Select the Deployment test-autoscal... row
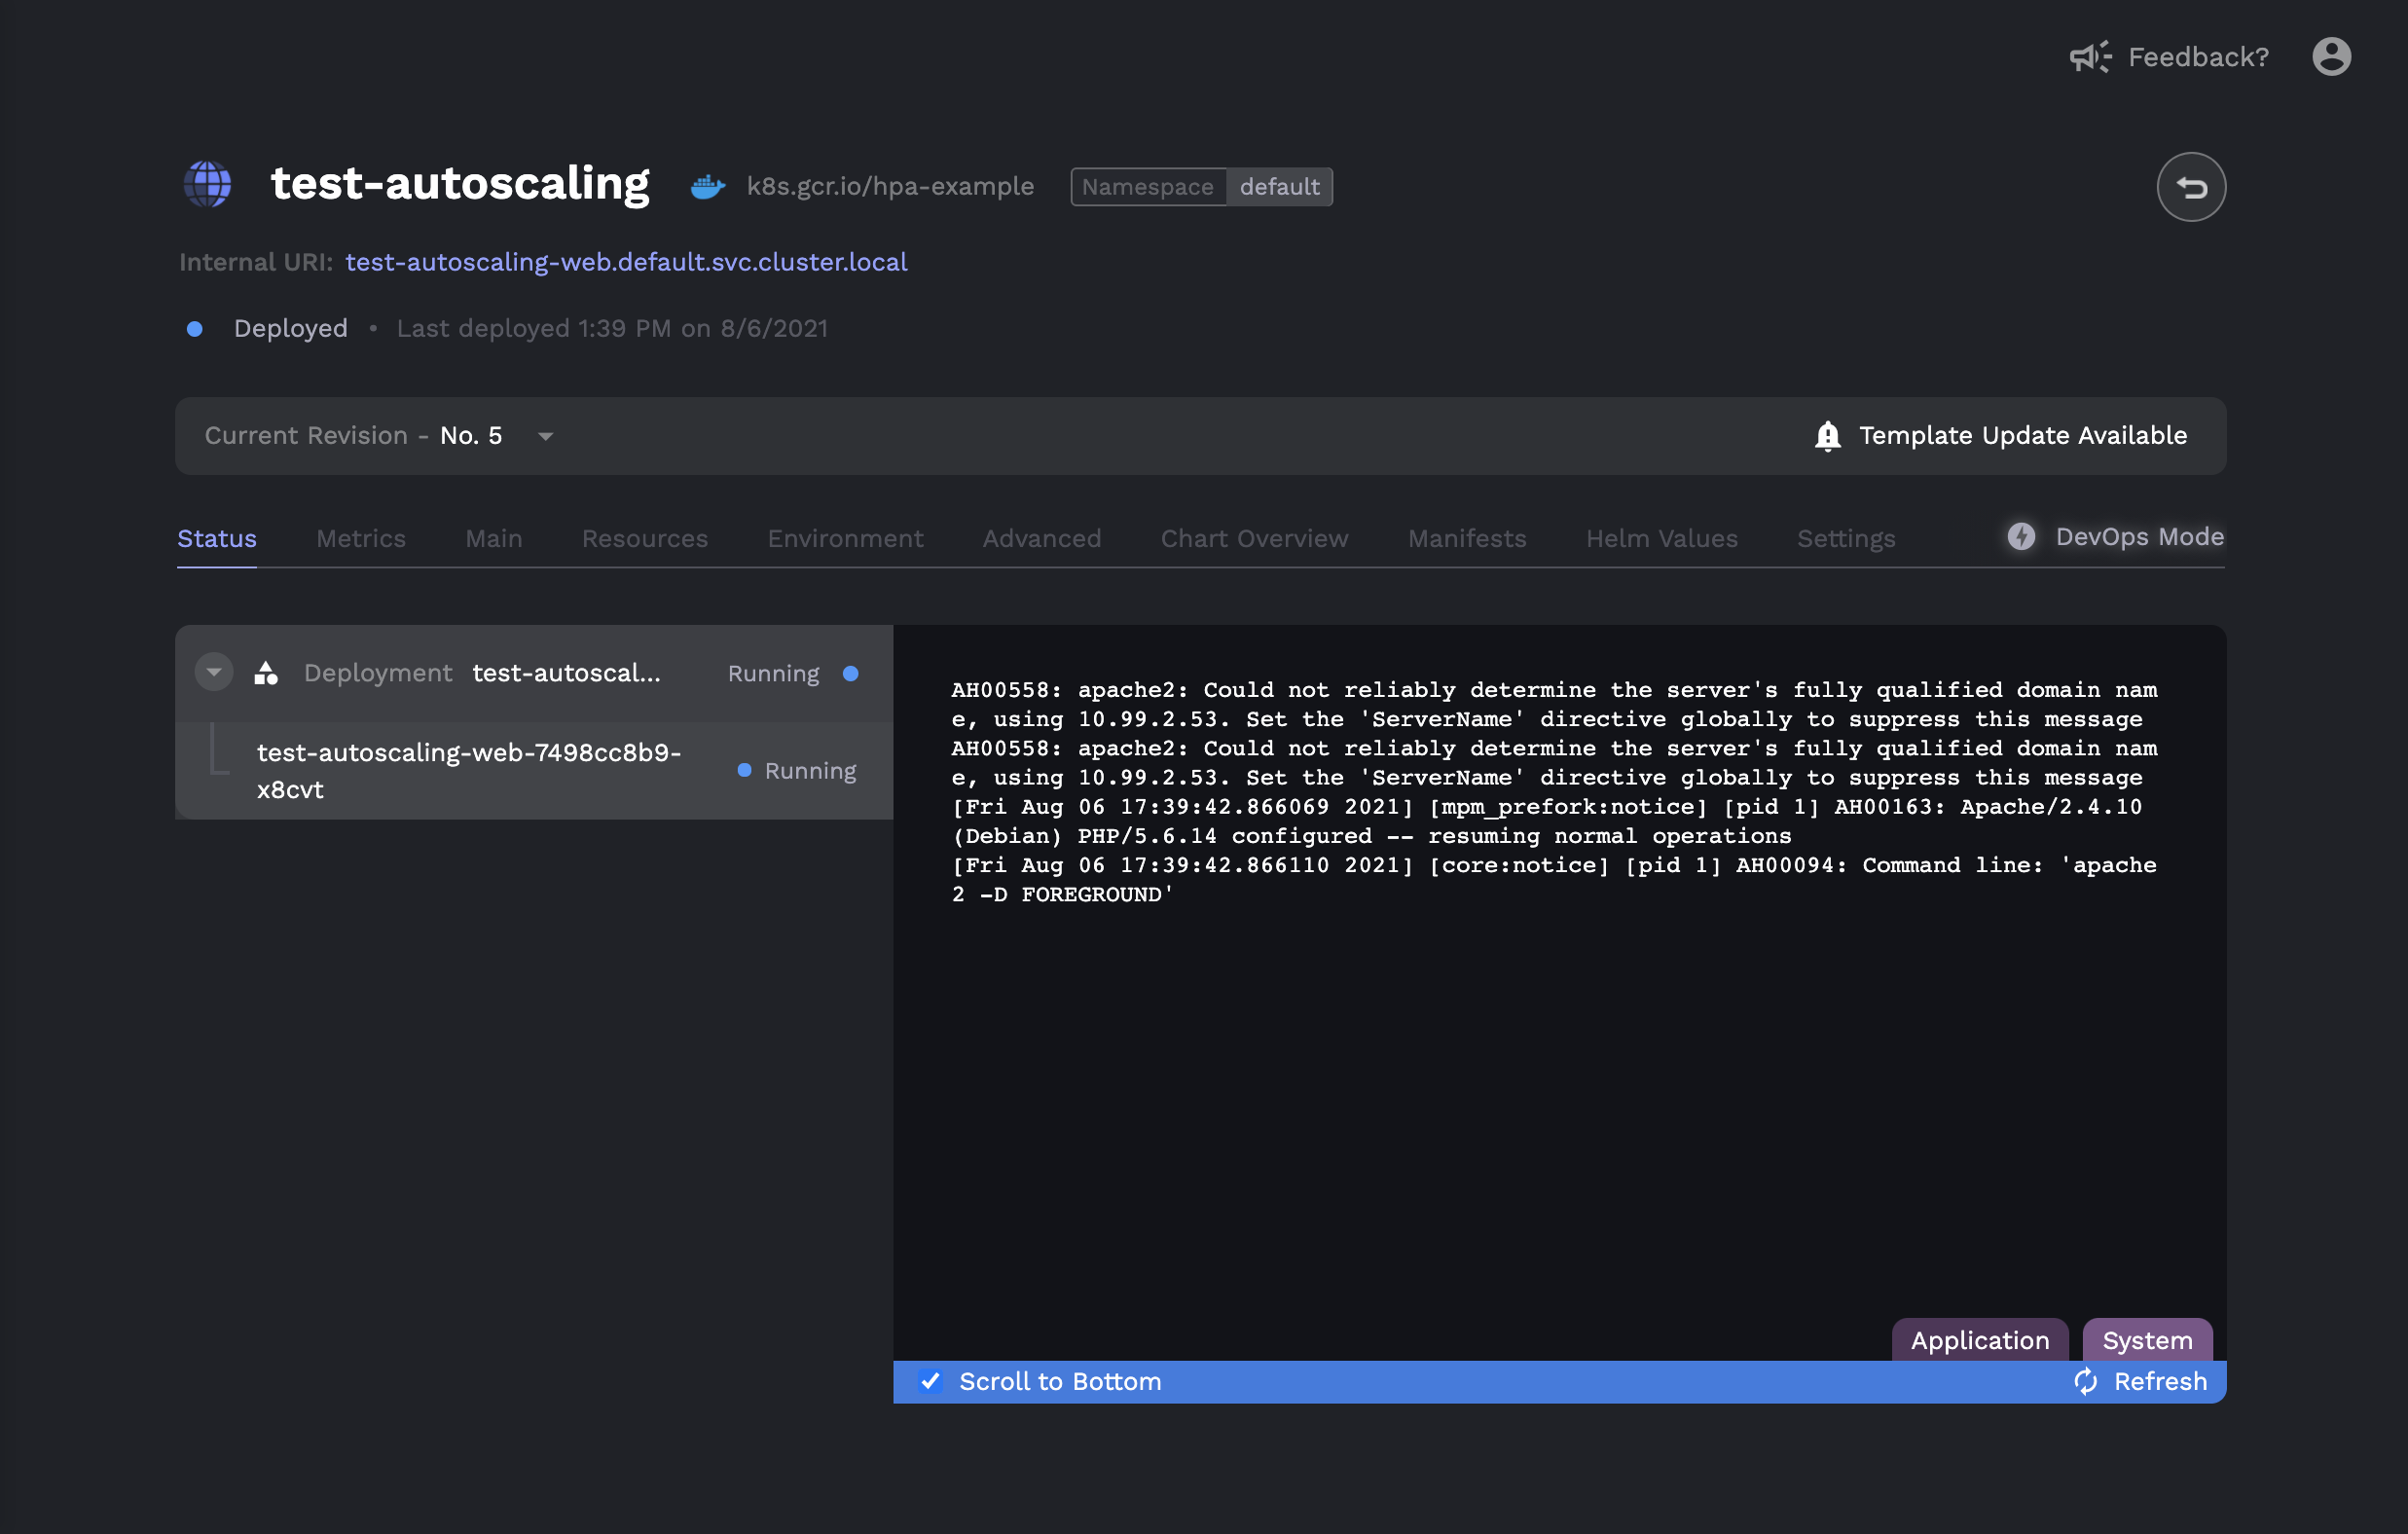The image size is (2408, 1534). (x=534, y=673)
